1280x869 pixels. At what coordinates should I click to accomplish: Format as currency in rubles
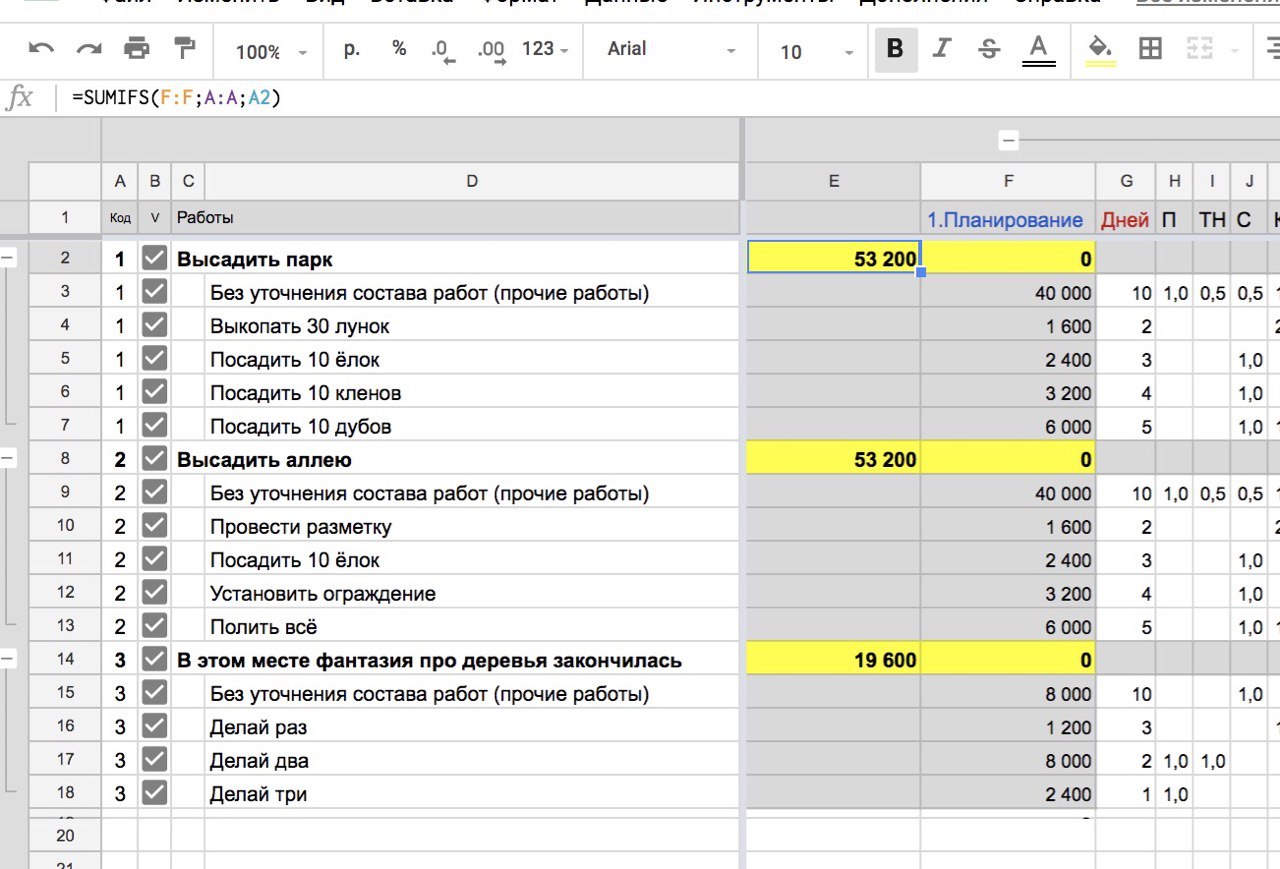[x=351, y=49]
